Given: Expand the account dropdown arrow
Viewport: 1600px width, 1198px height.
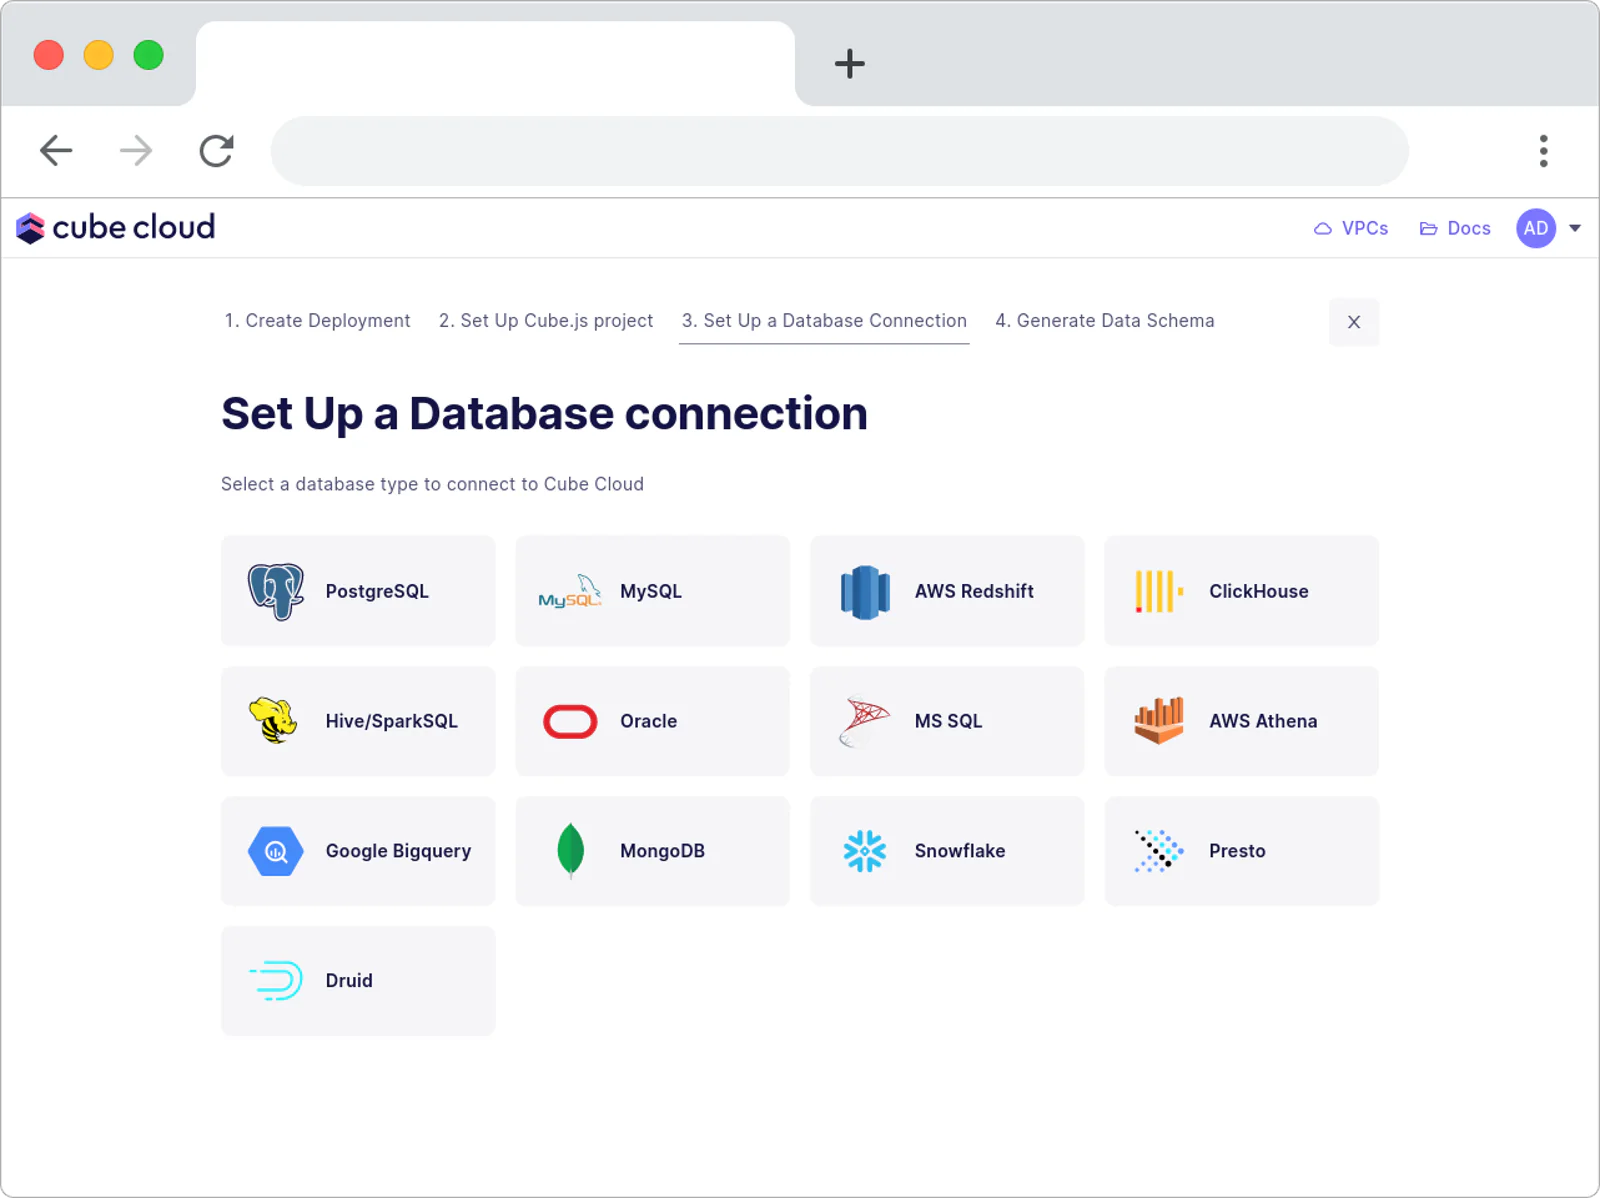Looking at the screenshot, I should 1575,228.
